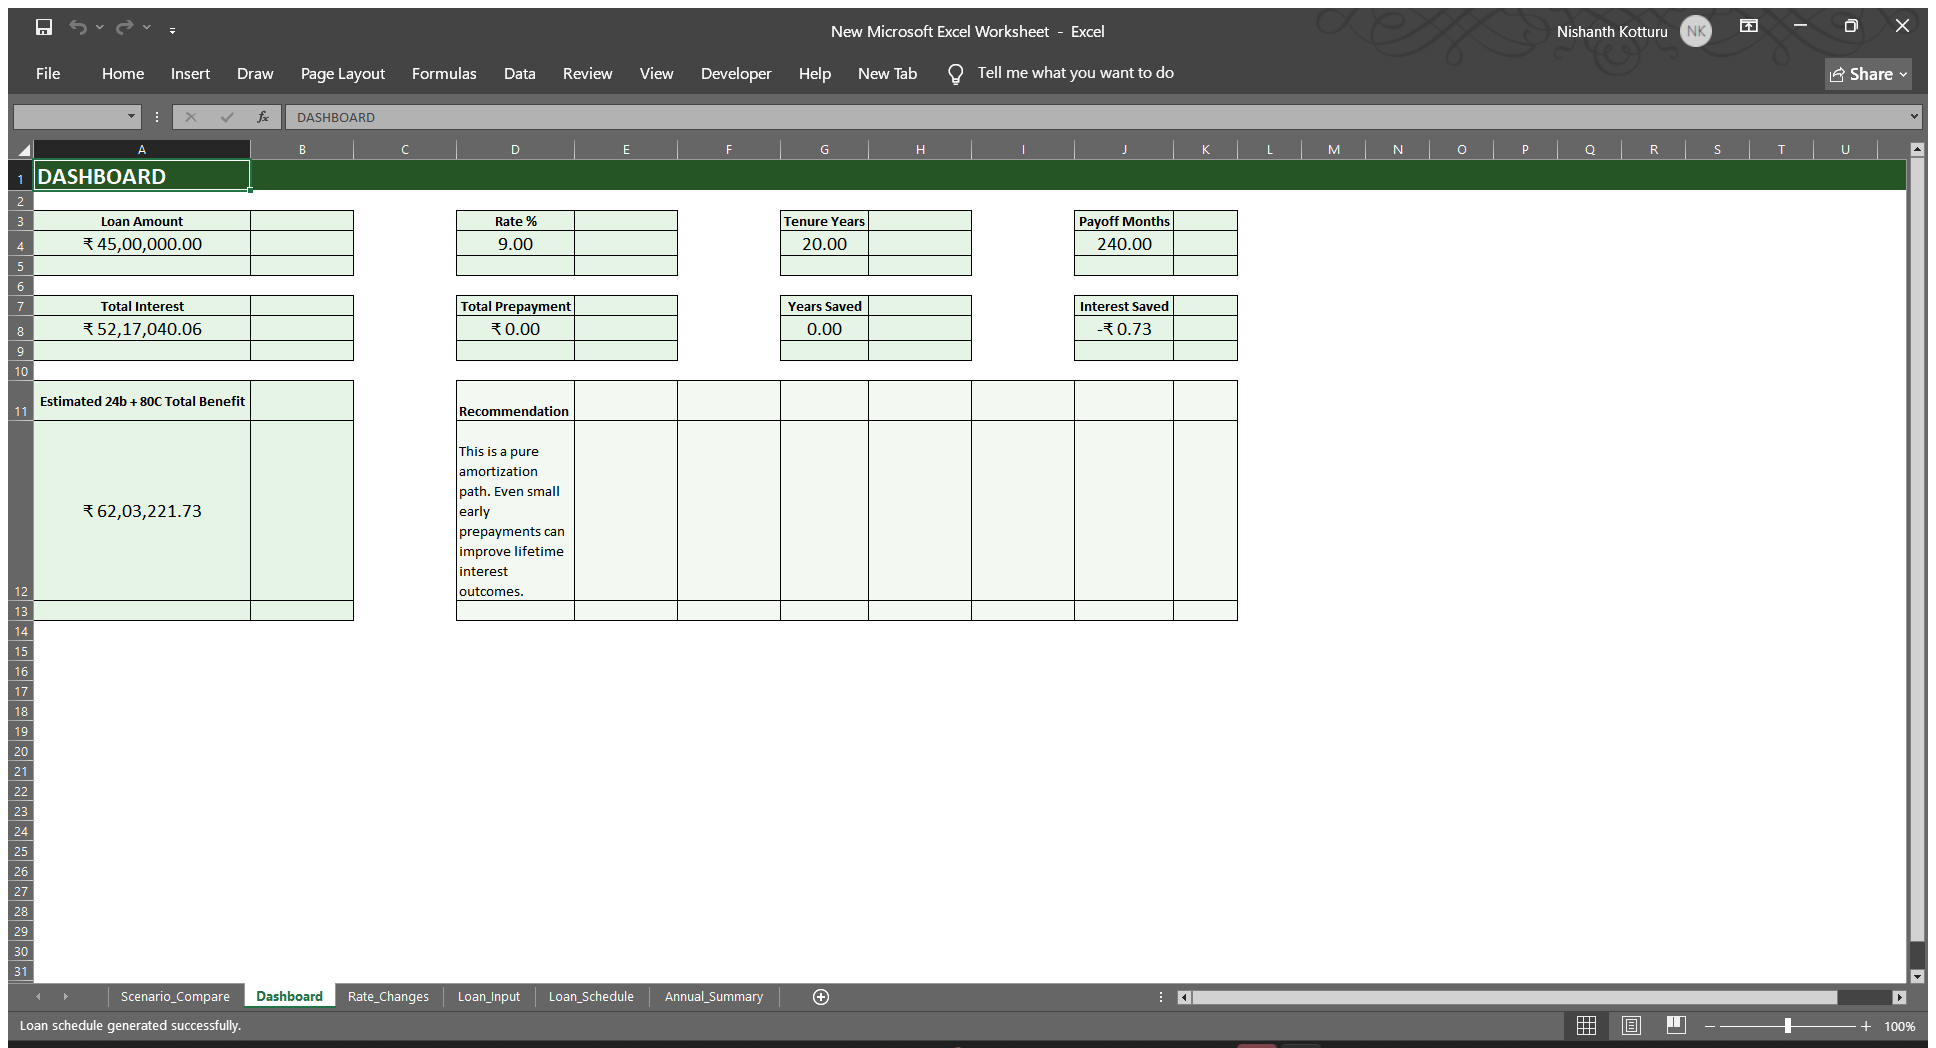Open the Developer ribbon tab
This screenshot has width=1936, height=1048.
pyautogui.click(x=736, y=74)
